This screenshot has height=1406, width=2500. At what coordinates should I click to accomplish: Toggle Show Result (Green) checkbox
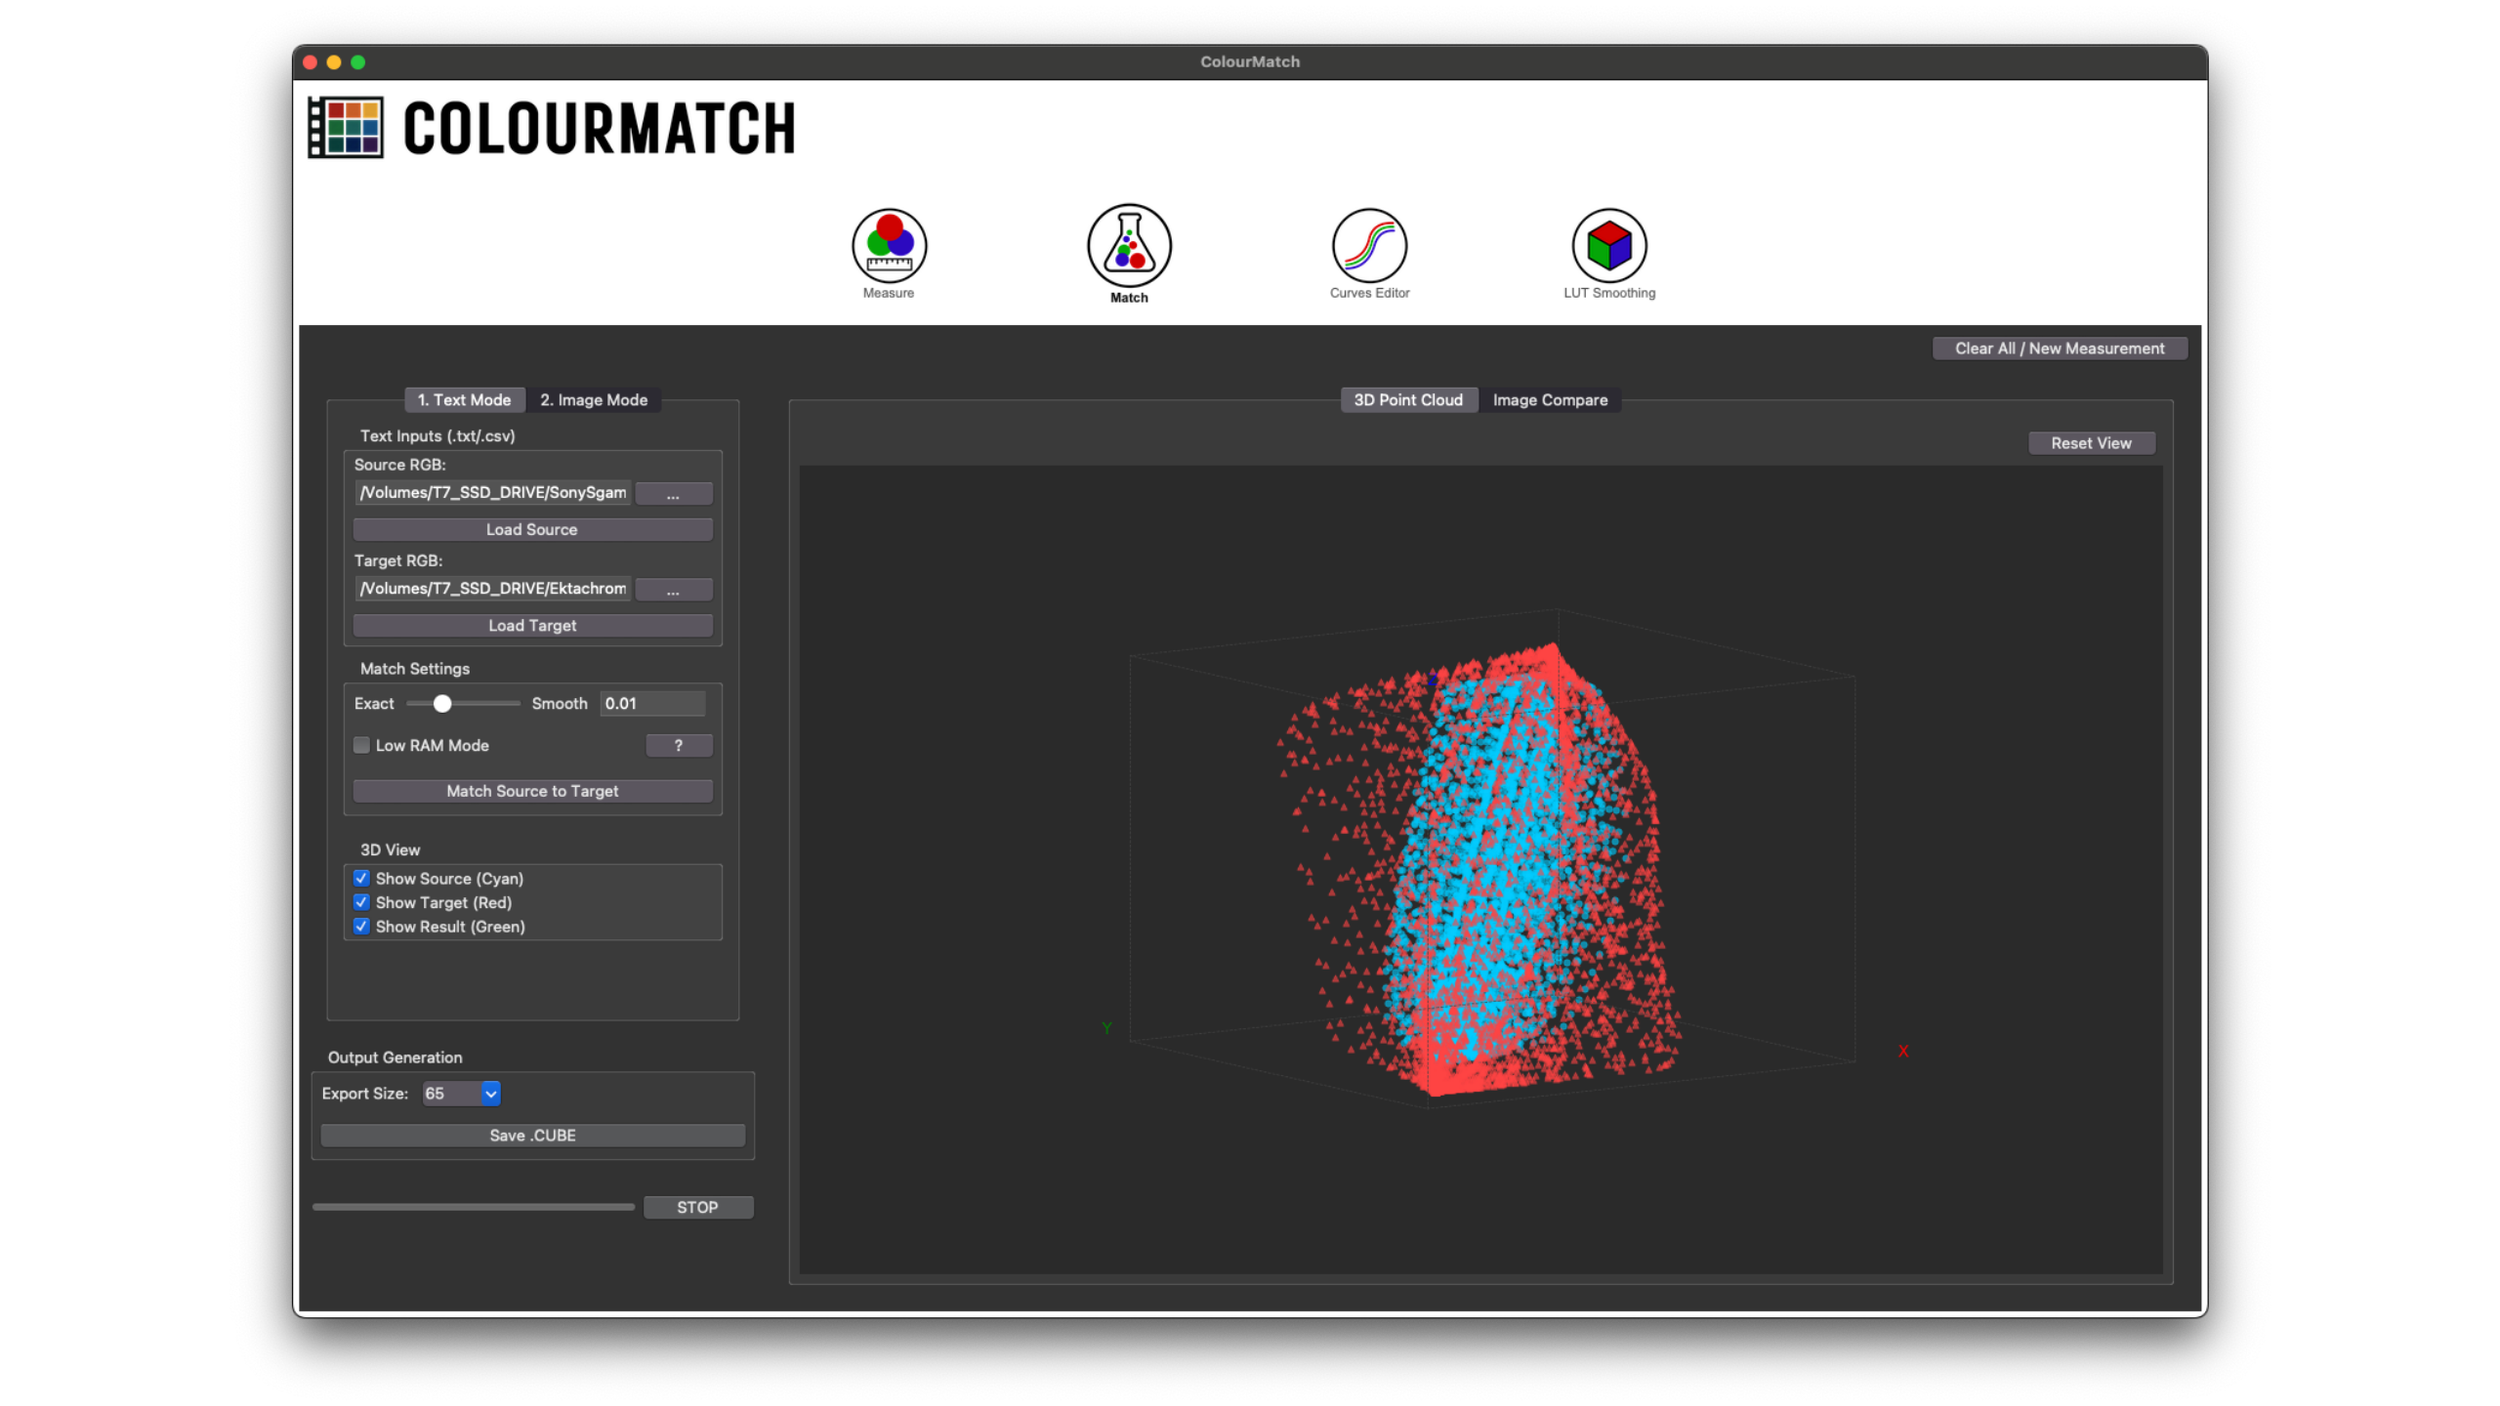click(x=362, y=927)
